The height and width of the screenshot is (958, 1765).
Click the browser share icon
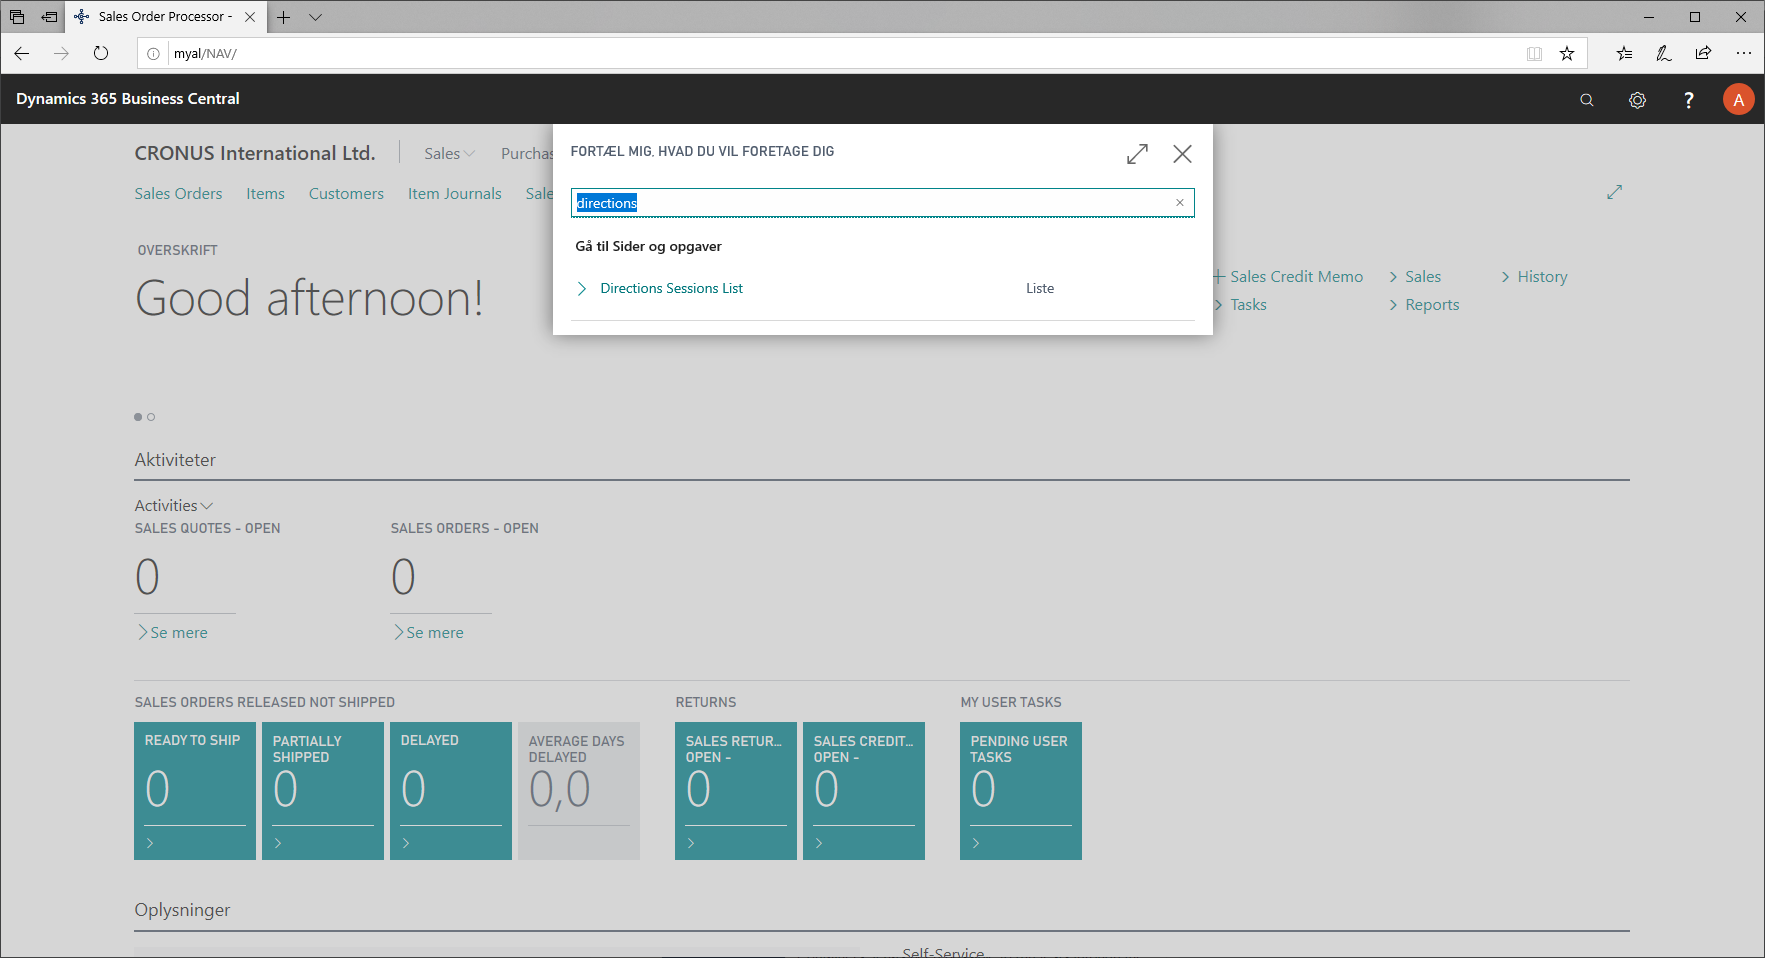1703,53
